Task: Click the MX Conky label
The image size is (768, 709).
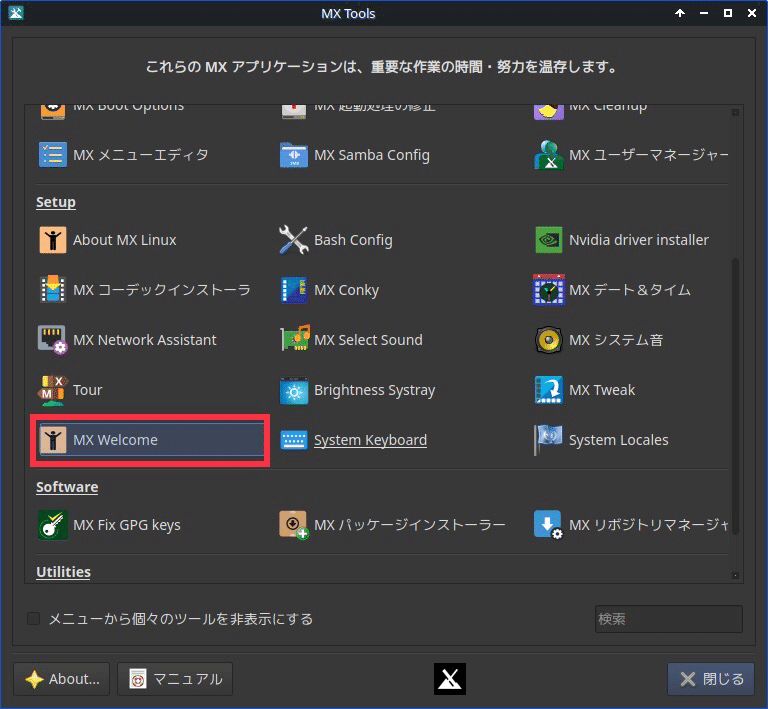Action: point(346,290)
